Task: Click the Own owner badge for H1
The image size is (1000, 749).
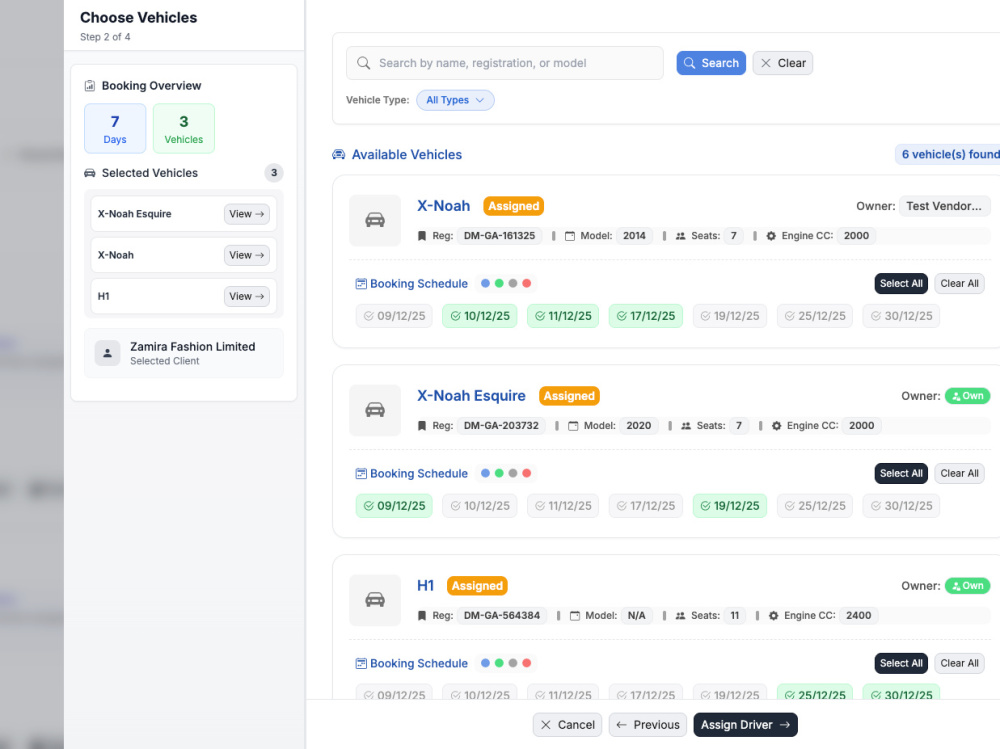Action: 967,586
